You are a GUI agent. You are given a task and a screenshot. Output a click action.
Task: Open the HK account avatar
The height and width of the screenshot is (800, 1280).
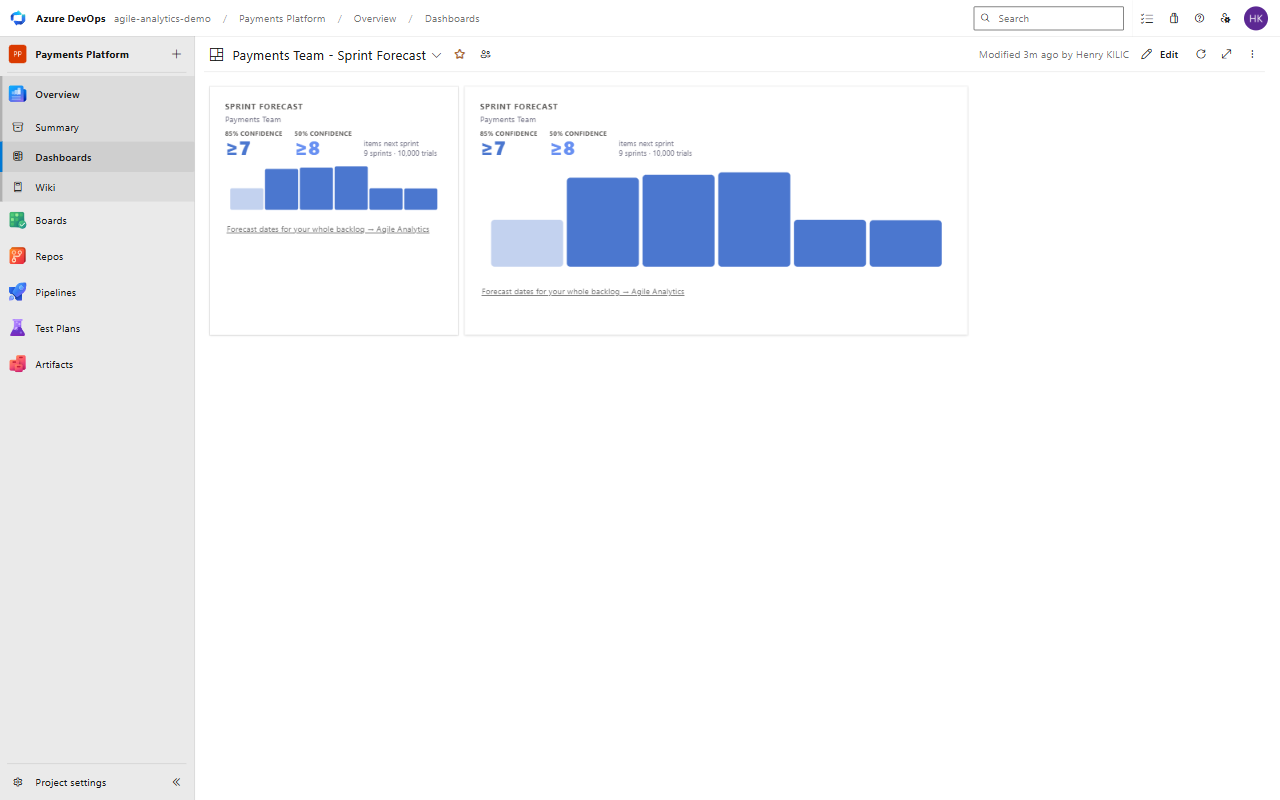[1256, 18]
